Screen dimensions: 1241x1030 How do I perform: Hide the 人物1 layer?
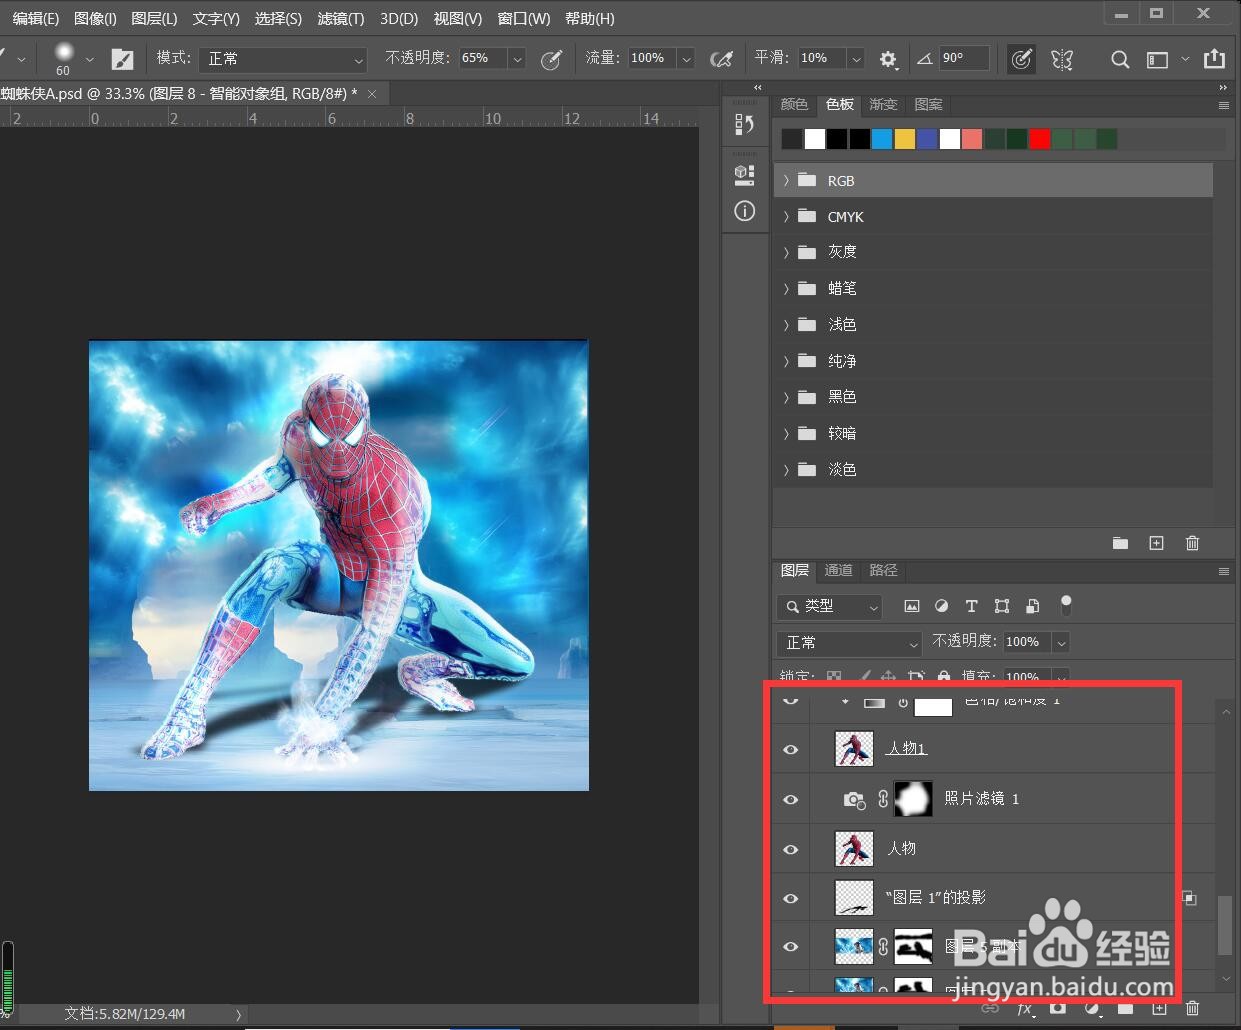coord(791,749)
